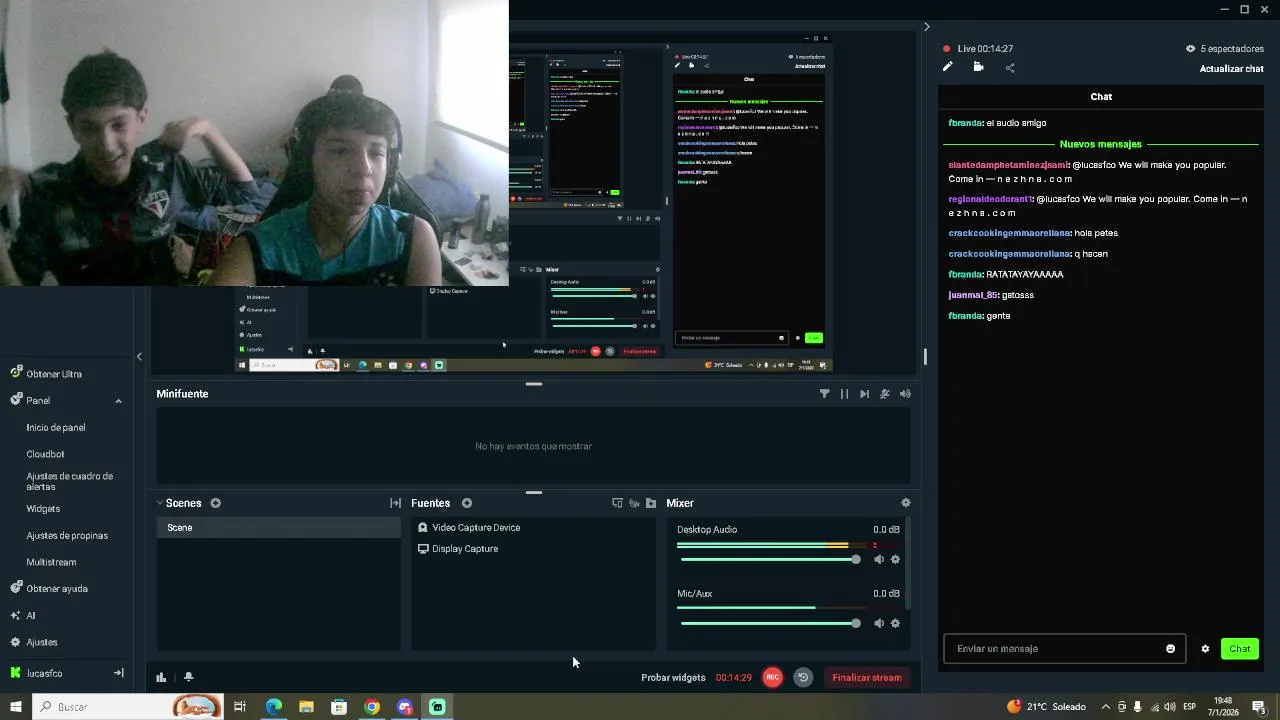Click the clip camera icon above the chat
The width and height of the screenshot is (1280, 720).
click(x=978, y=67)
